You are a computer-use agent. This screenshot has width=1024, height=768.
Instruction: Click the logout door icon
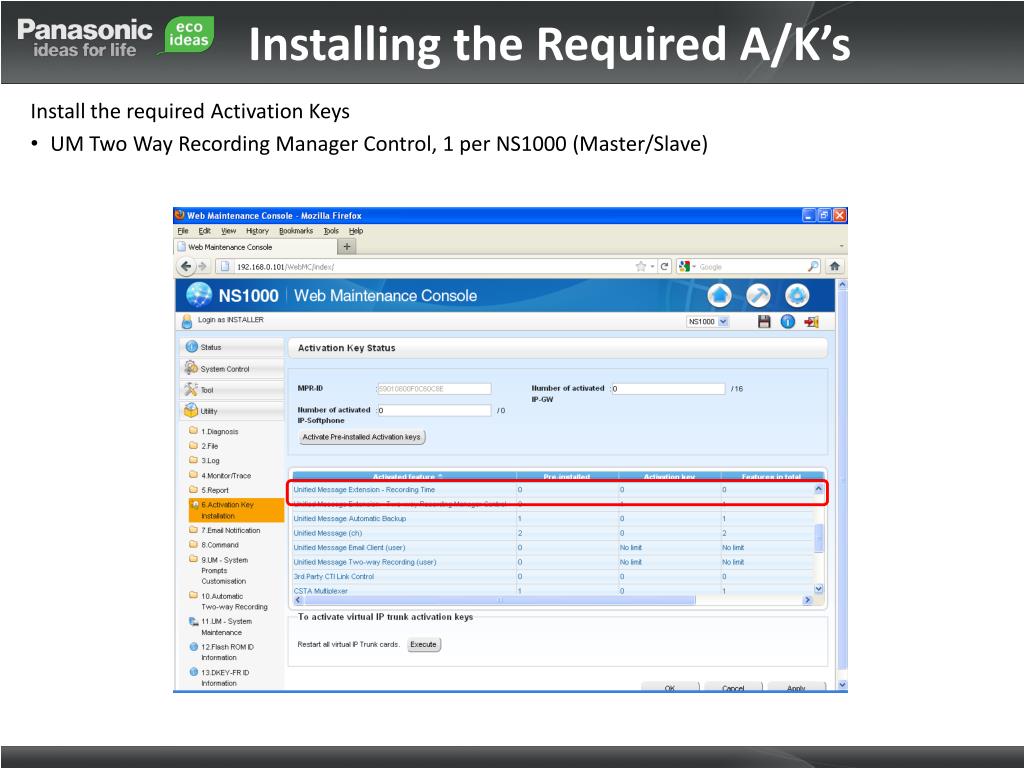click(x=811, y=321)
